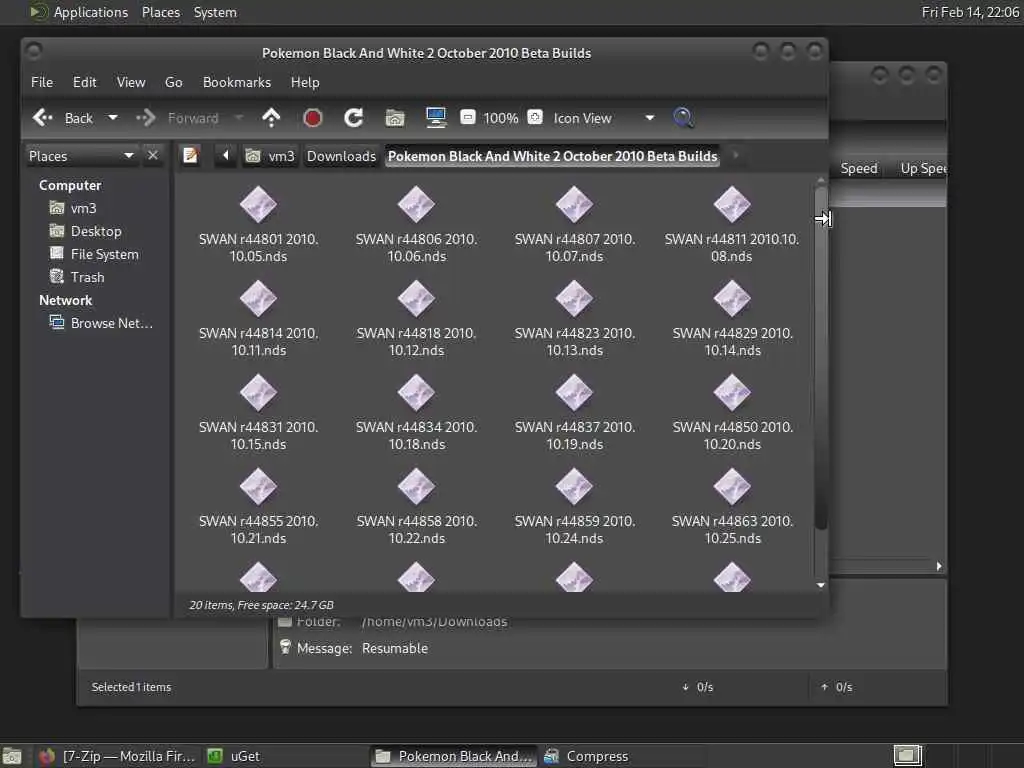
Task: Open the Home folder icon in toolbar
Action: pyautogui.click(x=394, y=118)
